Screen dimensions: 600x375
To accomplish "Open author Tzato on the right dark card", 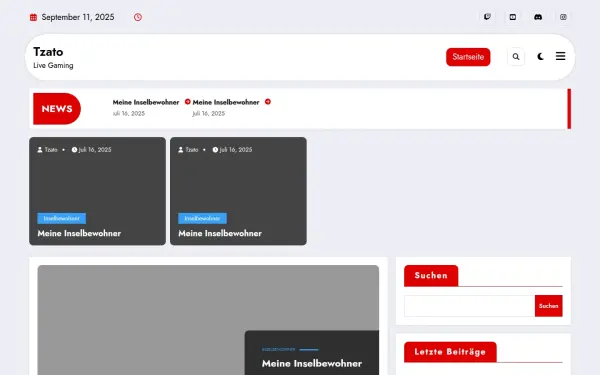I will coord(188,150).
